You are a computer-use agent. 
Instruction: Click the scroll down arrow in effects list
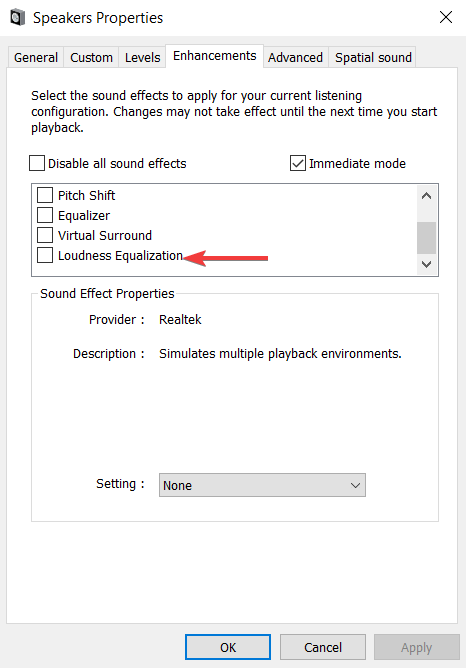coord(426,264)
